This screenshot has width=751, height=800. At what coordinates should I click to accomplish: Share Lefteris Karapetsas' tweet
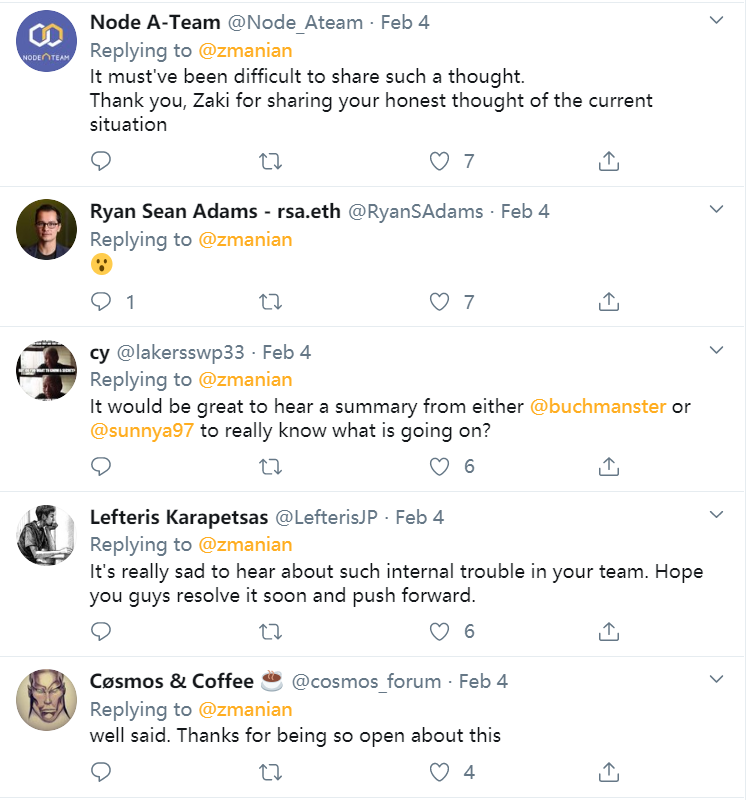pyautogui.click(x=609, y=631)
